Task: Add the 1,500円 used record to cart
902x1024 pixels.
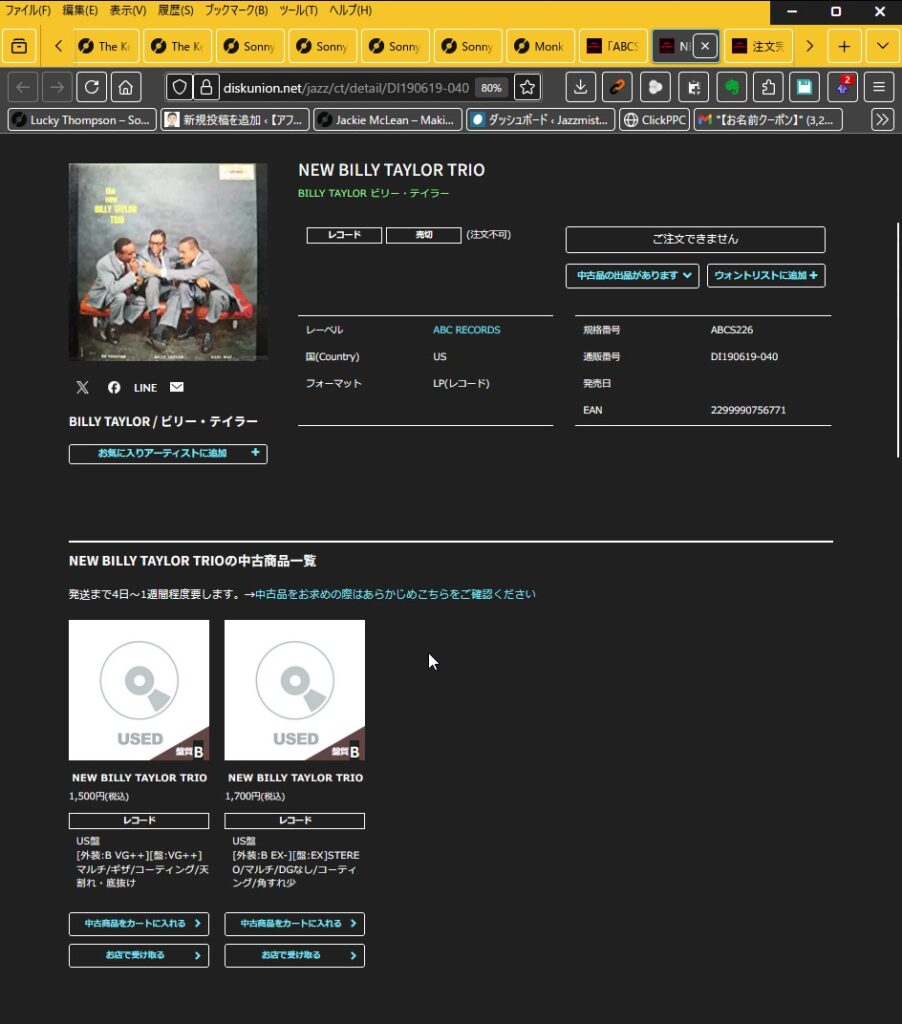Action: (x=139, y=924)
